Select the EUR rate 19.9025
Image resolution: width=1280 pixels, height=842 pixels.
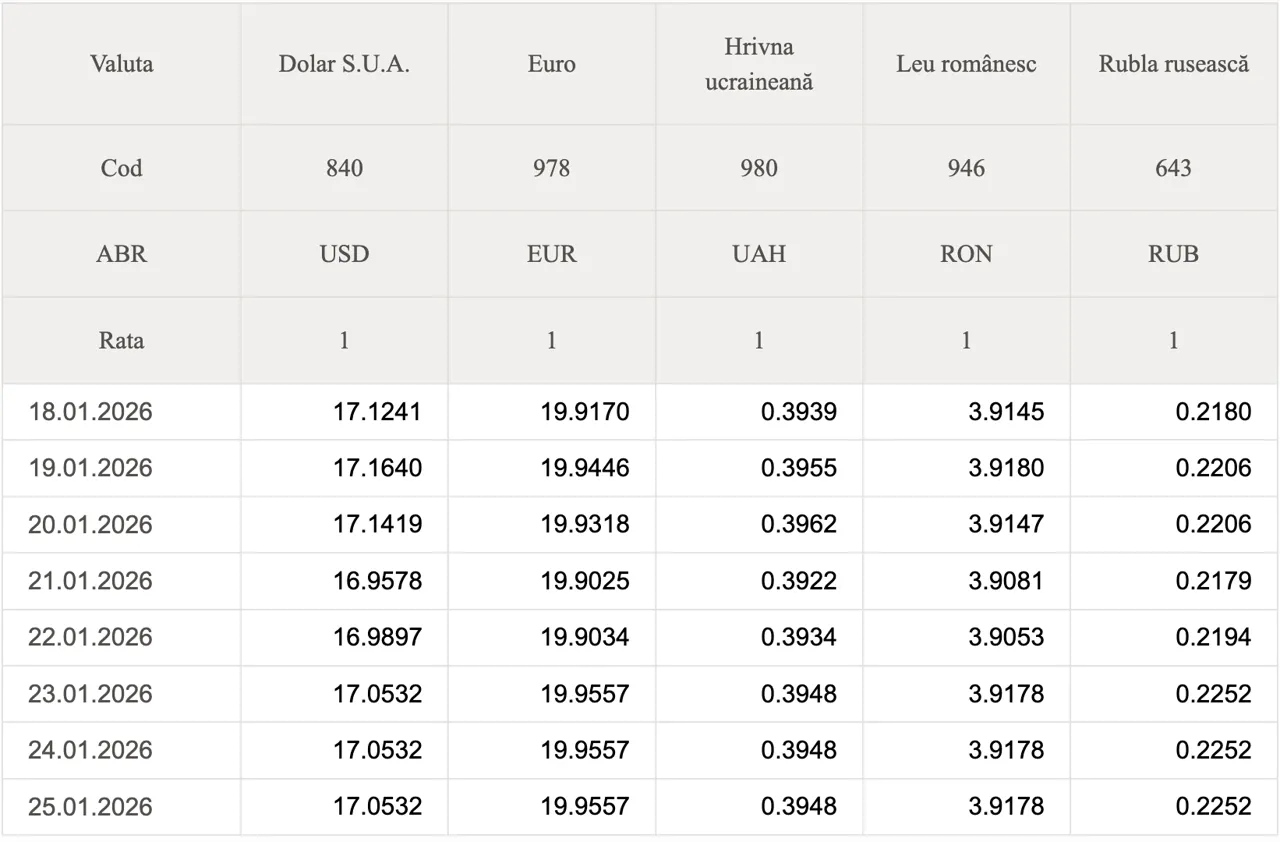click(x=585, y=581)
